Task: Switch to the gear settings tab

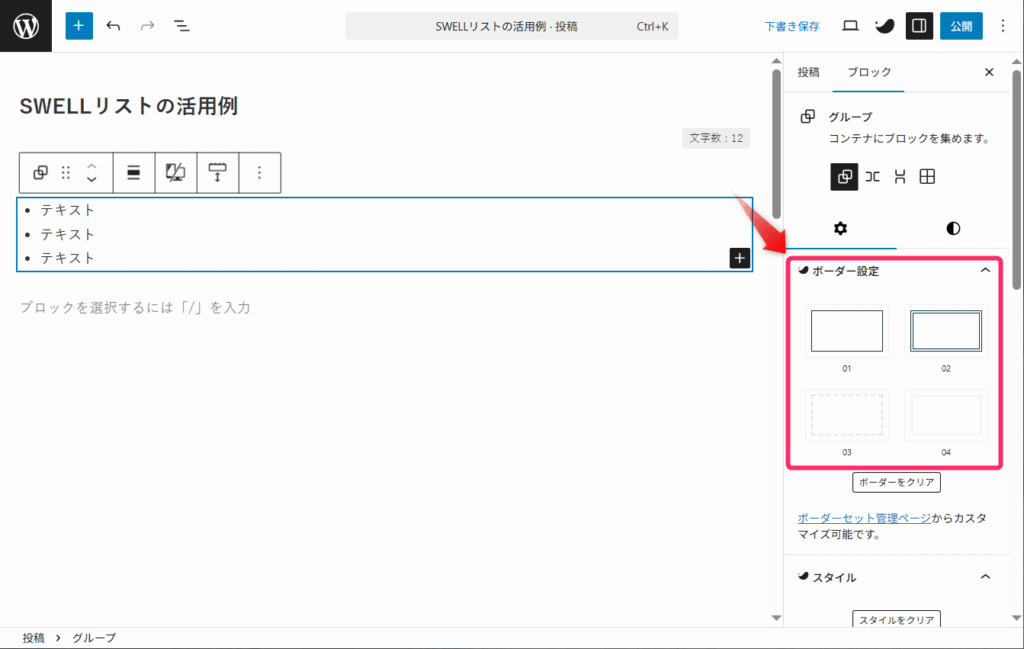Action: [x=840, y=229]
